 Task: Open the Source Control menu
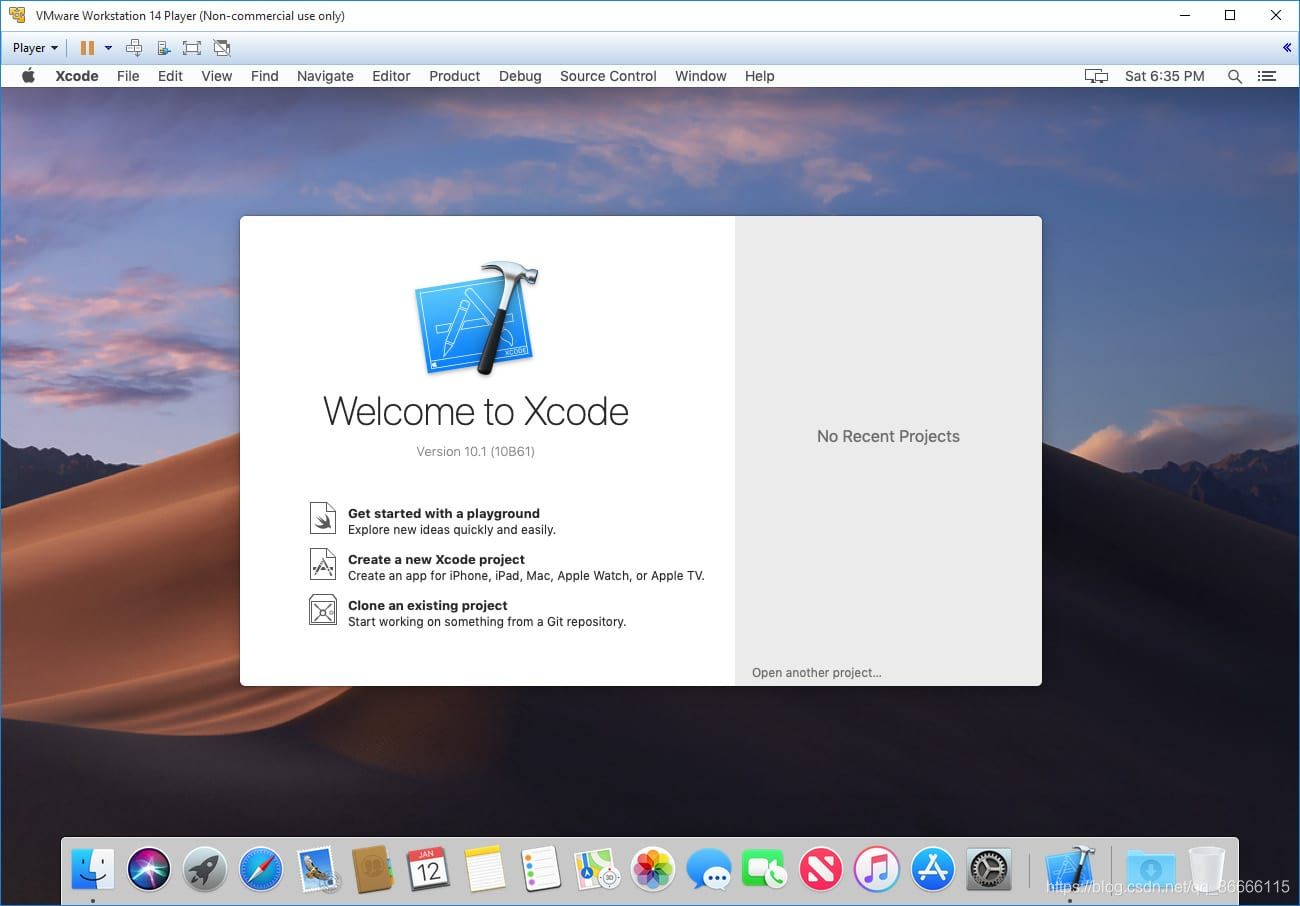tap(607, 76)
